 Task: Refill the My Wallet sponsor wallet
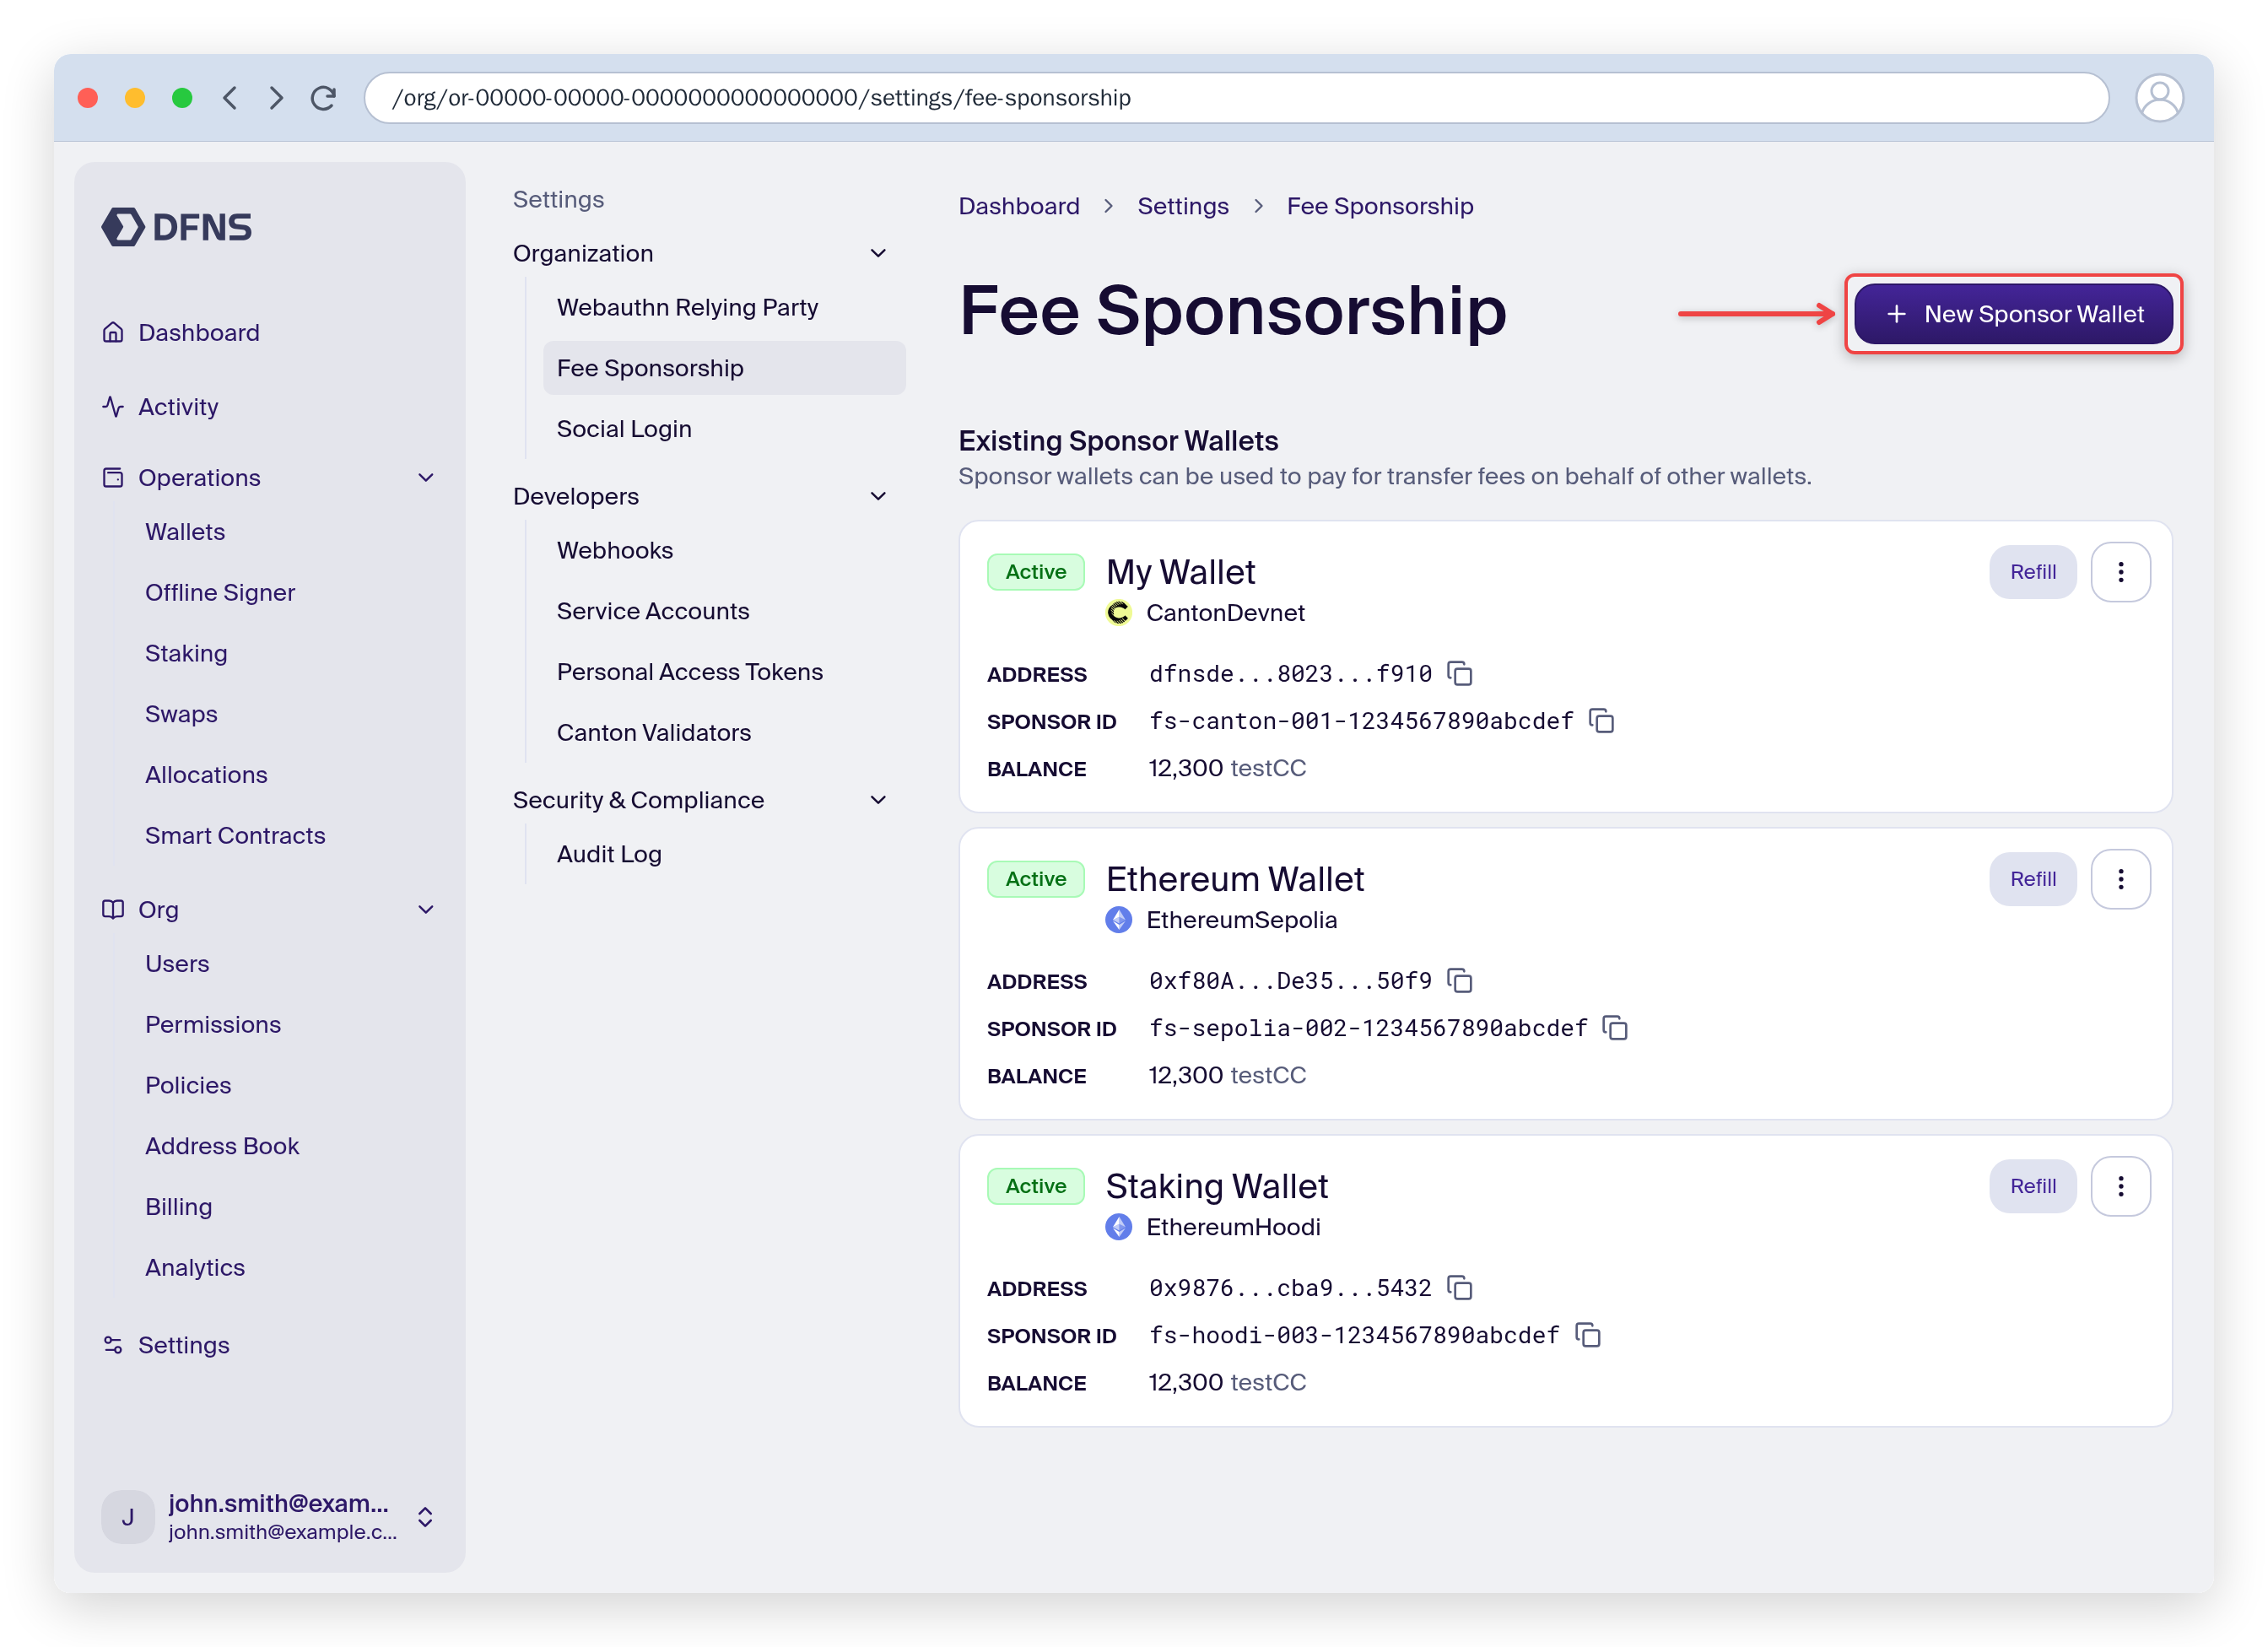(x=2032, y=572)
